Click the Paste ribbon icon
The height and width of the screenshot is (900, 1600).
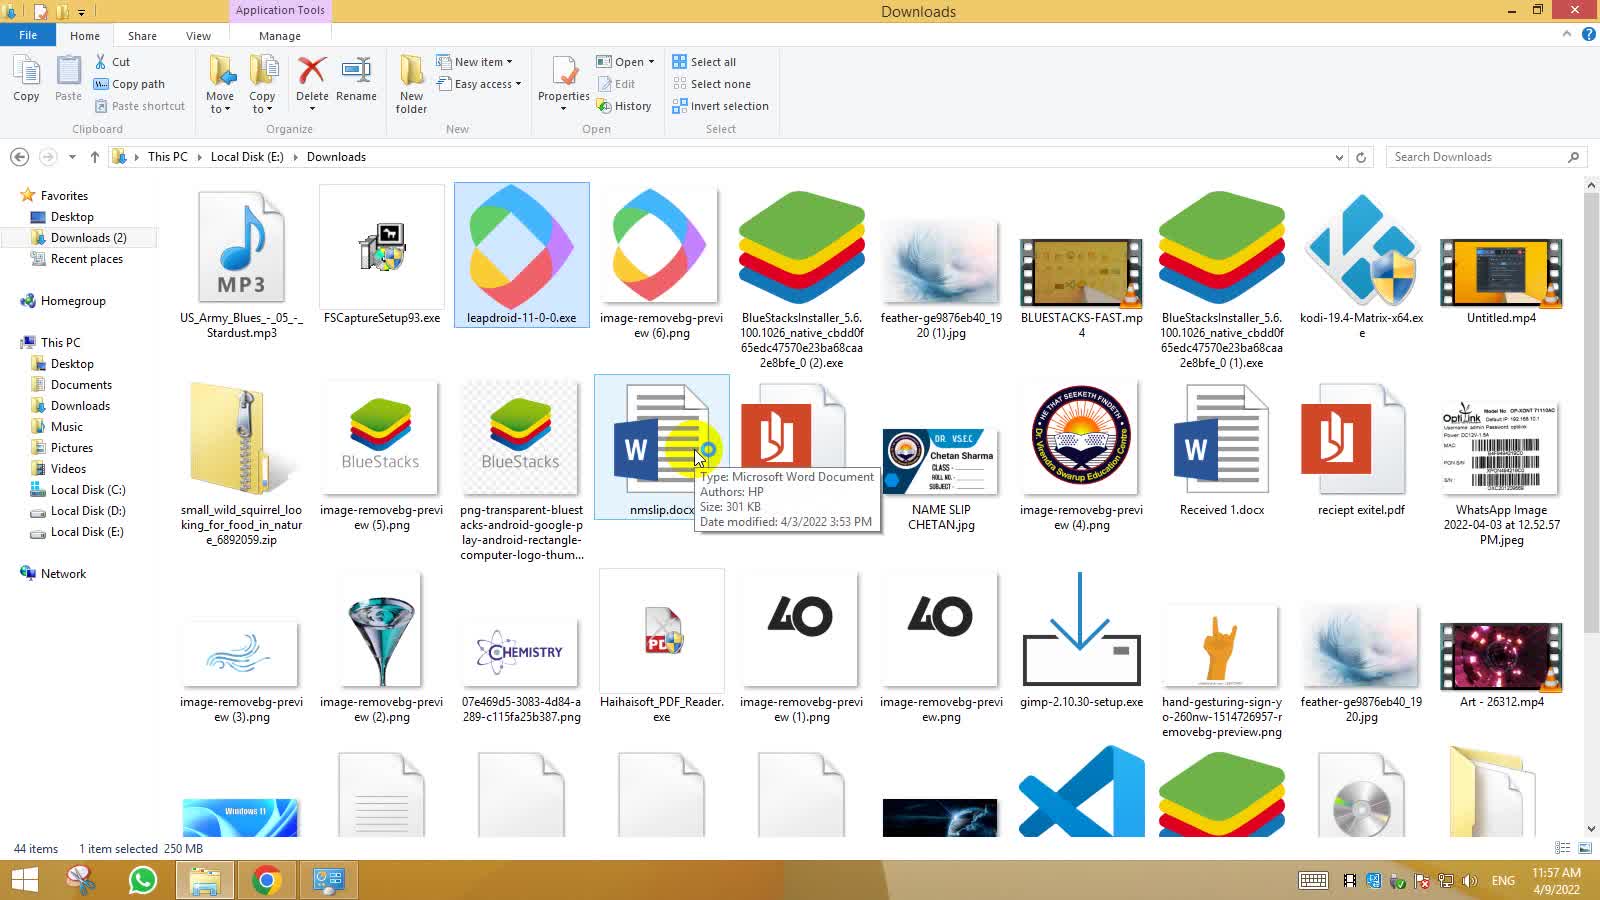click(x=68, y=79)
